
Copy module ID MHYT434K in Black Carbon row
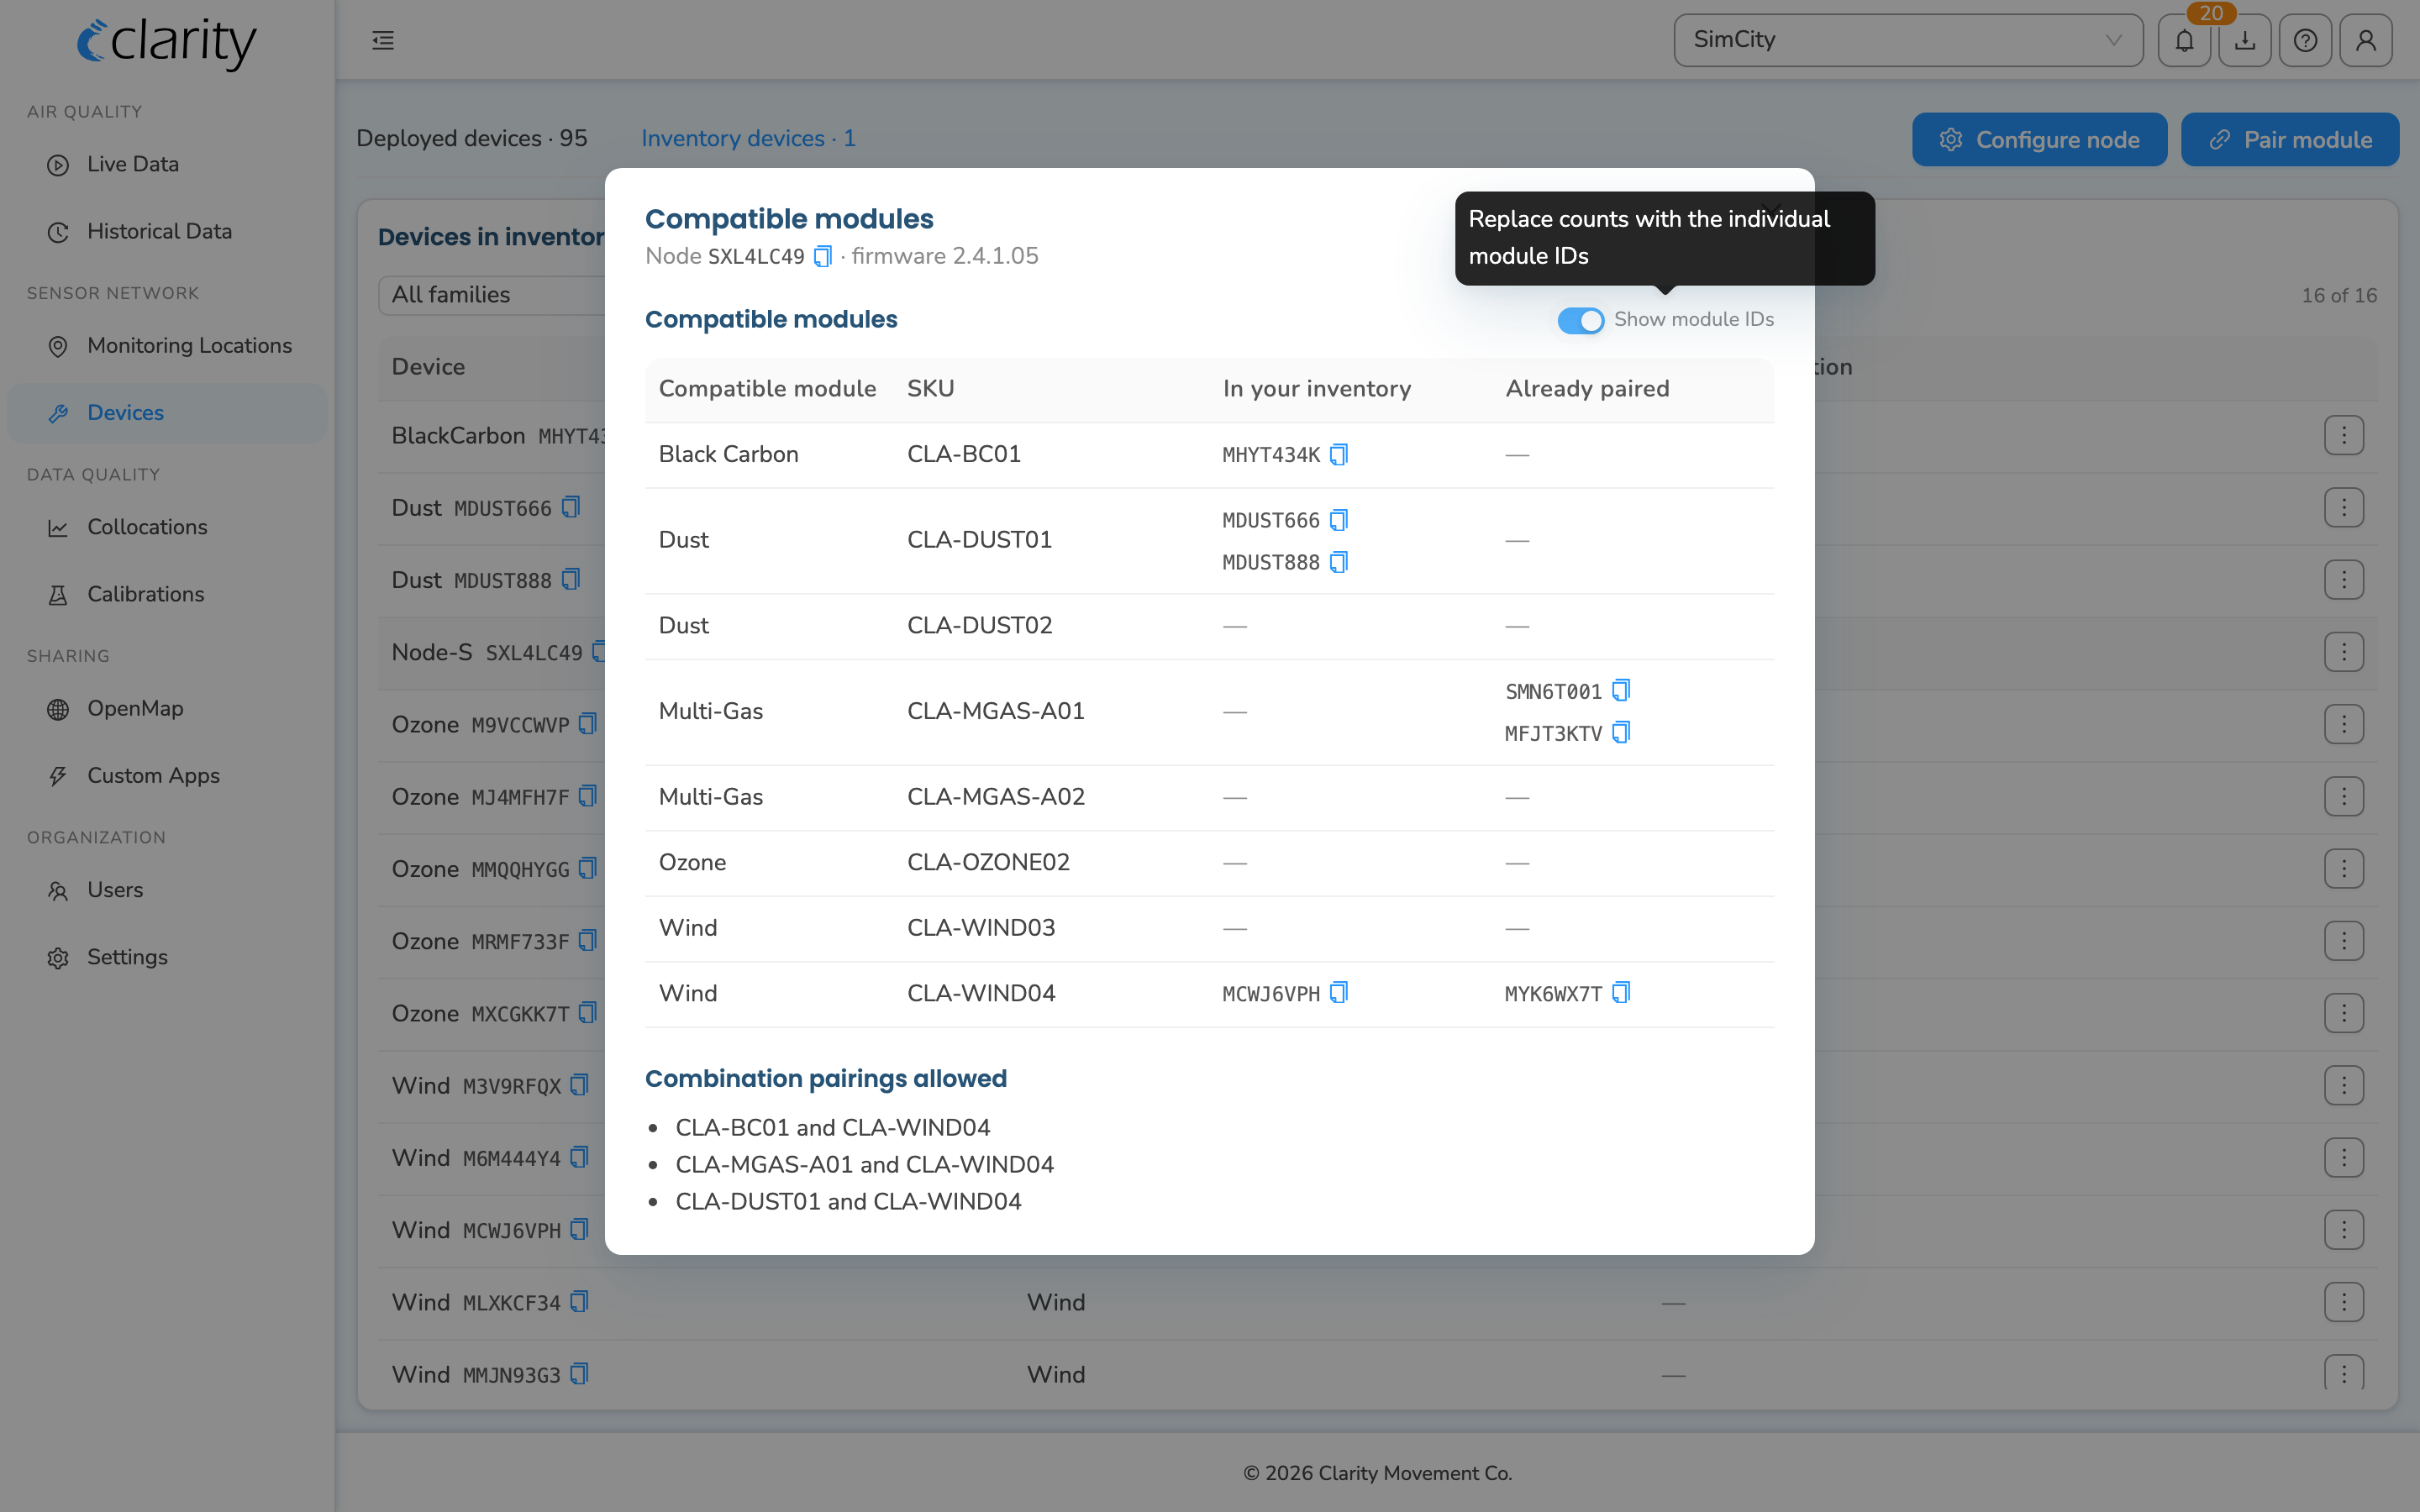[x=1339, y=455]
